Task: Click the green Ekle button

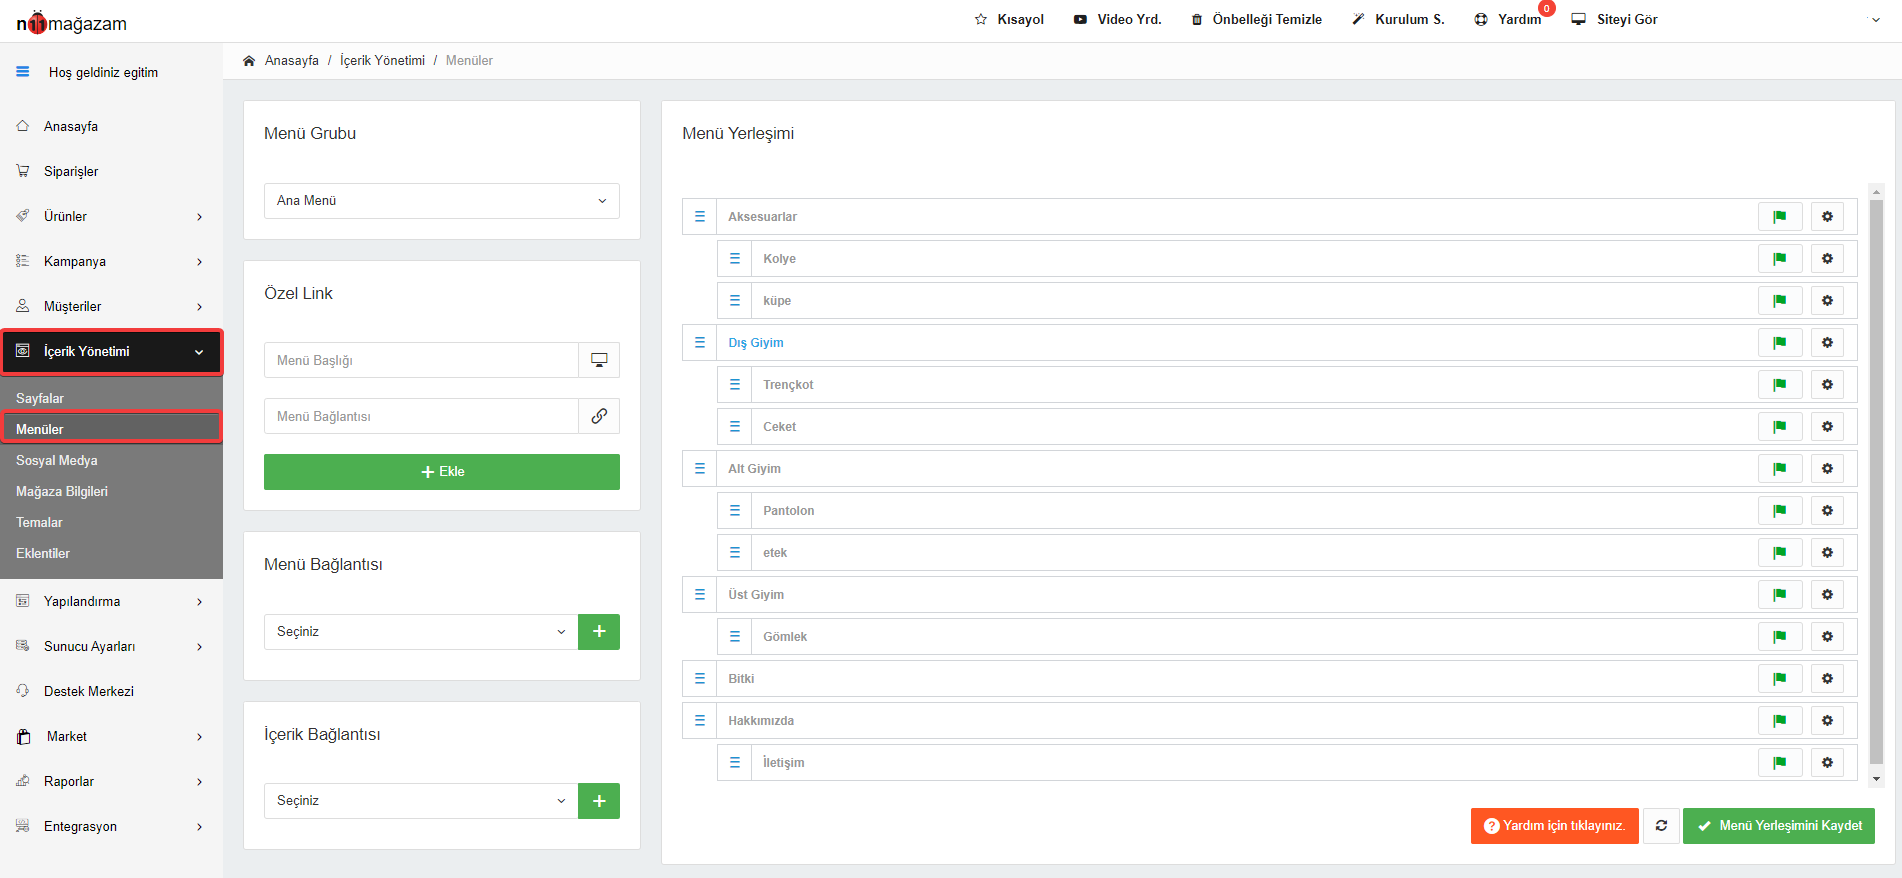Action: tap(442, 472)
